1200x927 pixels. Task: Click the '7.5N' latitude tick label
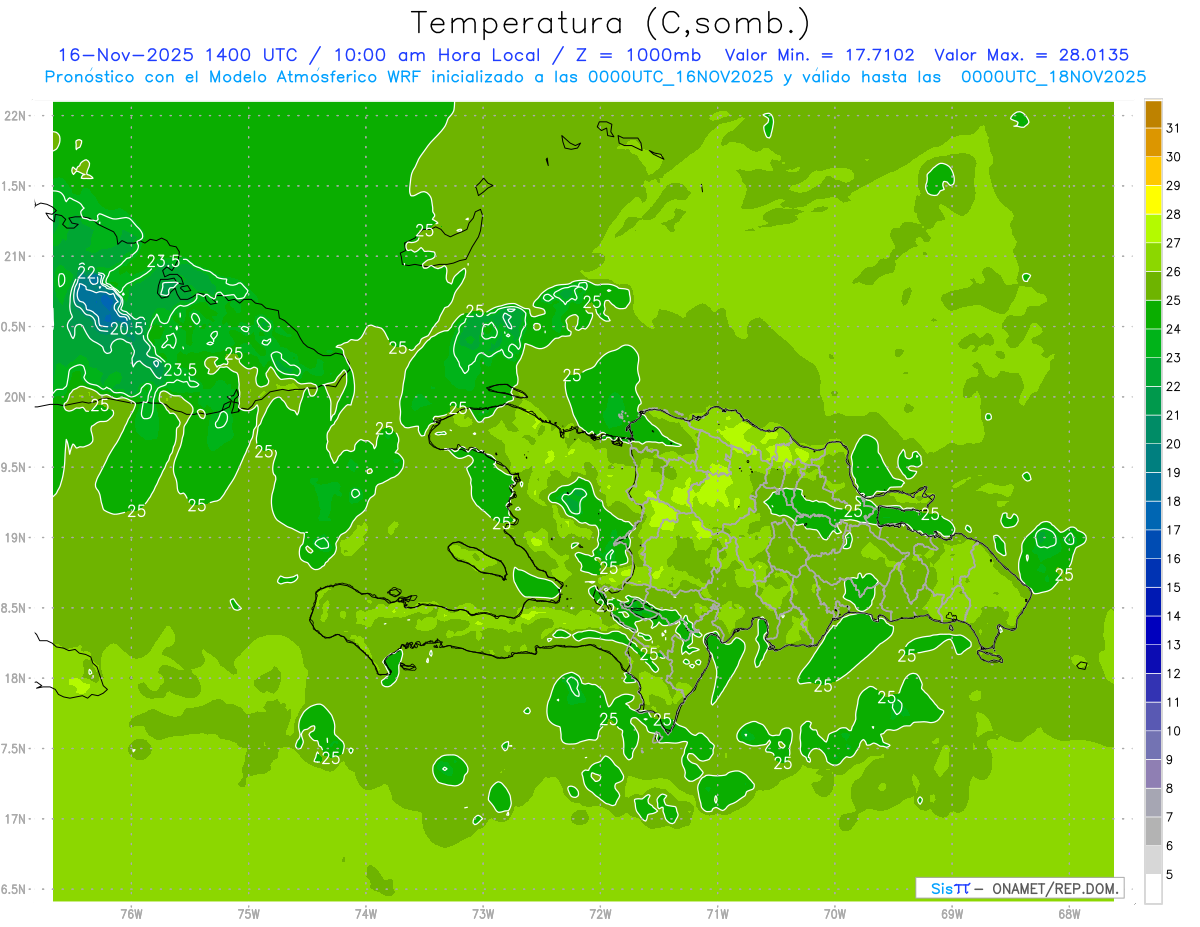[14, 749]
